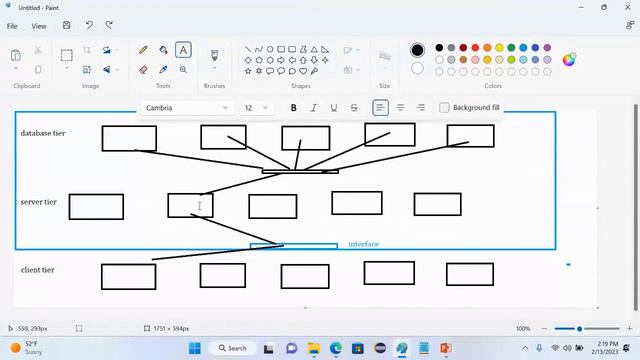Open the weather widget showing 52°F
Screen dimensions: 640x360
pos(27,348)
